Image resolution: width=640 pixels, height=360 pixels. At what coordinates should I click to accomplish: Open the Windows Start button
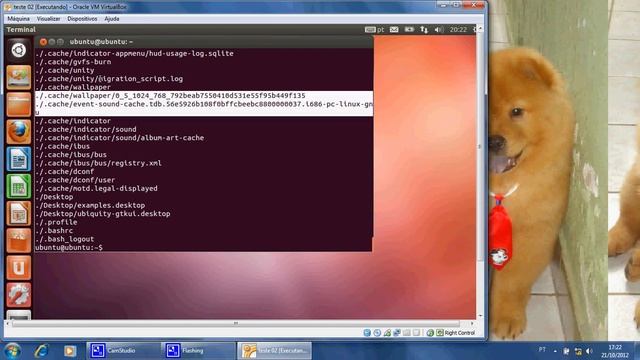coord(12,351)
